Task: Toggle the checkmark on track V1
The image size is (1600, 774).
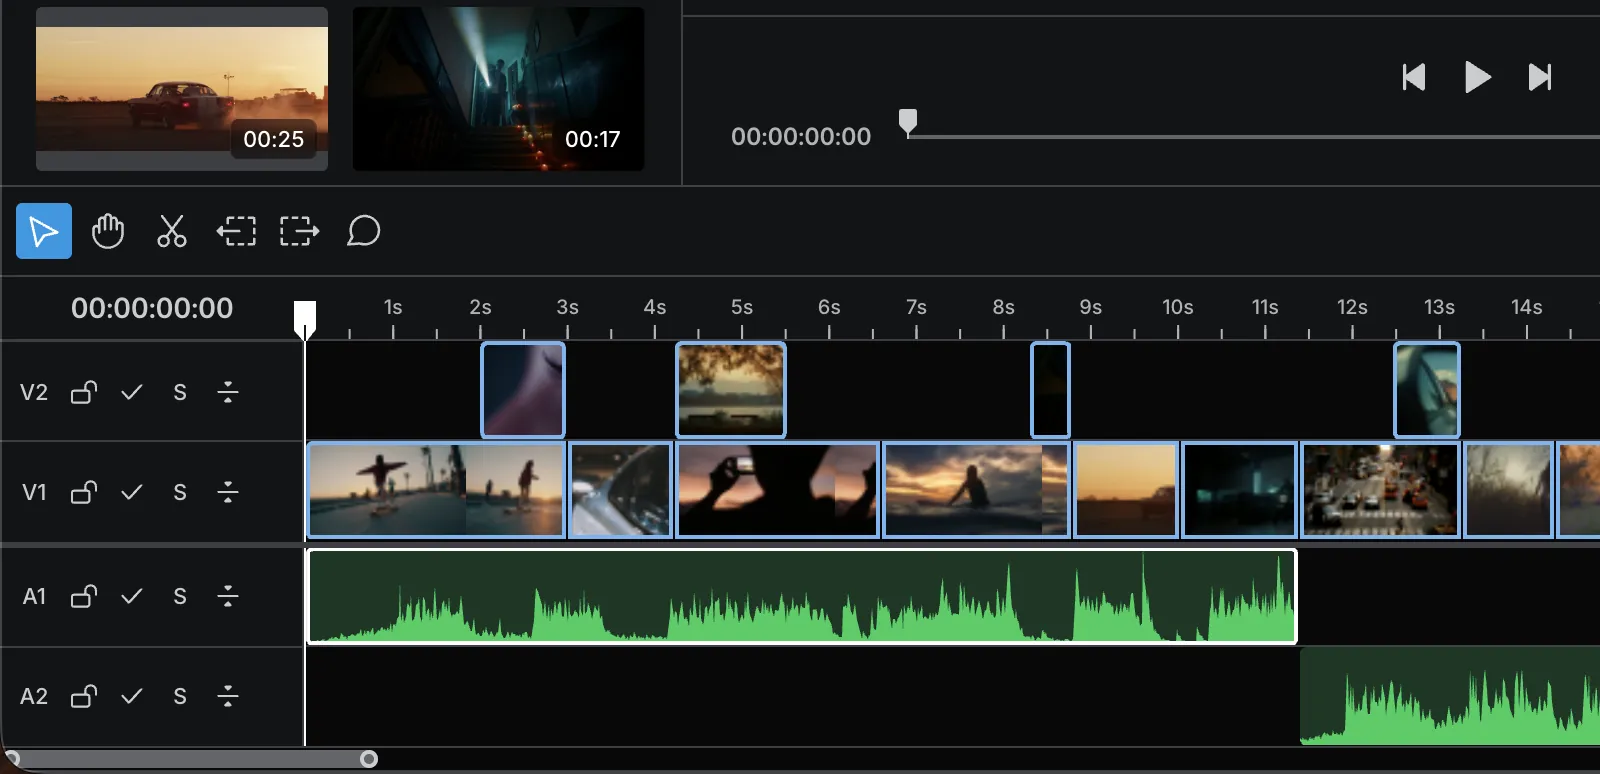Action: (132, 492)
